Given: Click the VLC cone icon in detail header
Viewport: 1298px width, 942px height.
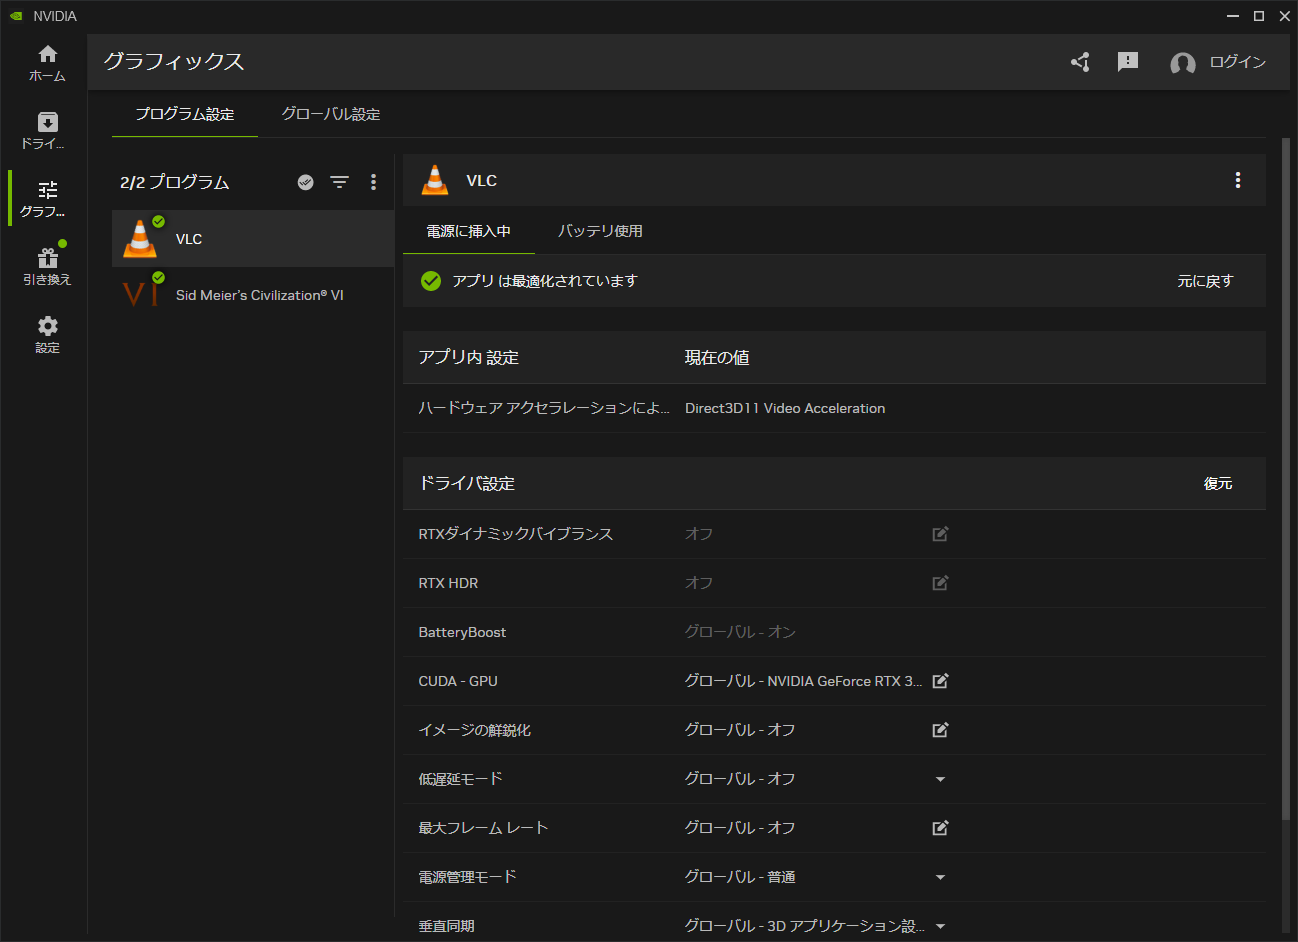Looking at the screenshot, I should click(x=435, y=180).
